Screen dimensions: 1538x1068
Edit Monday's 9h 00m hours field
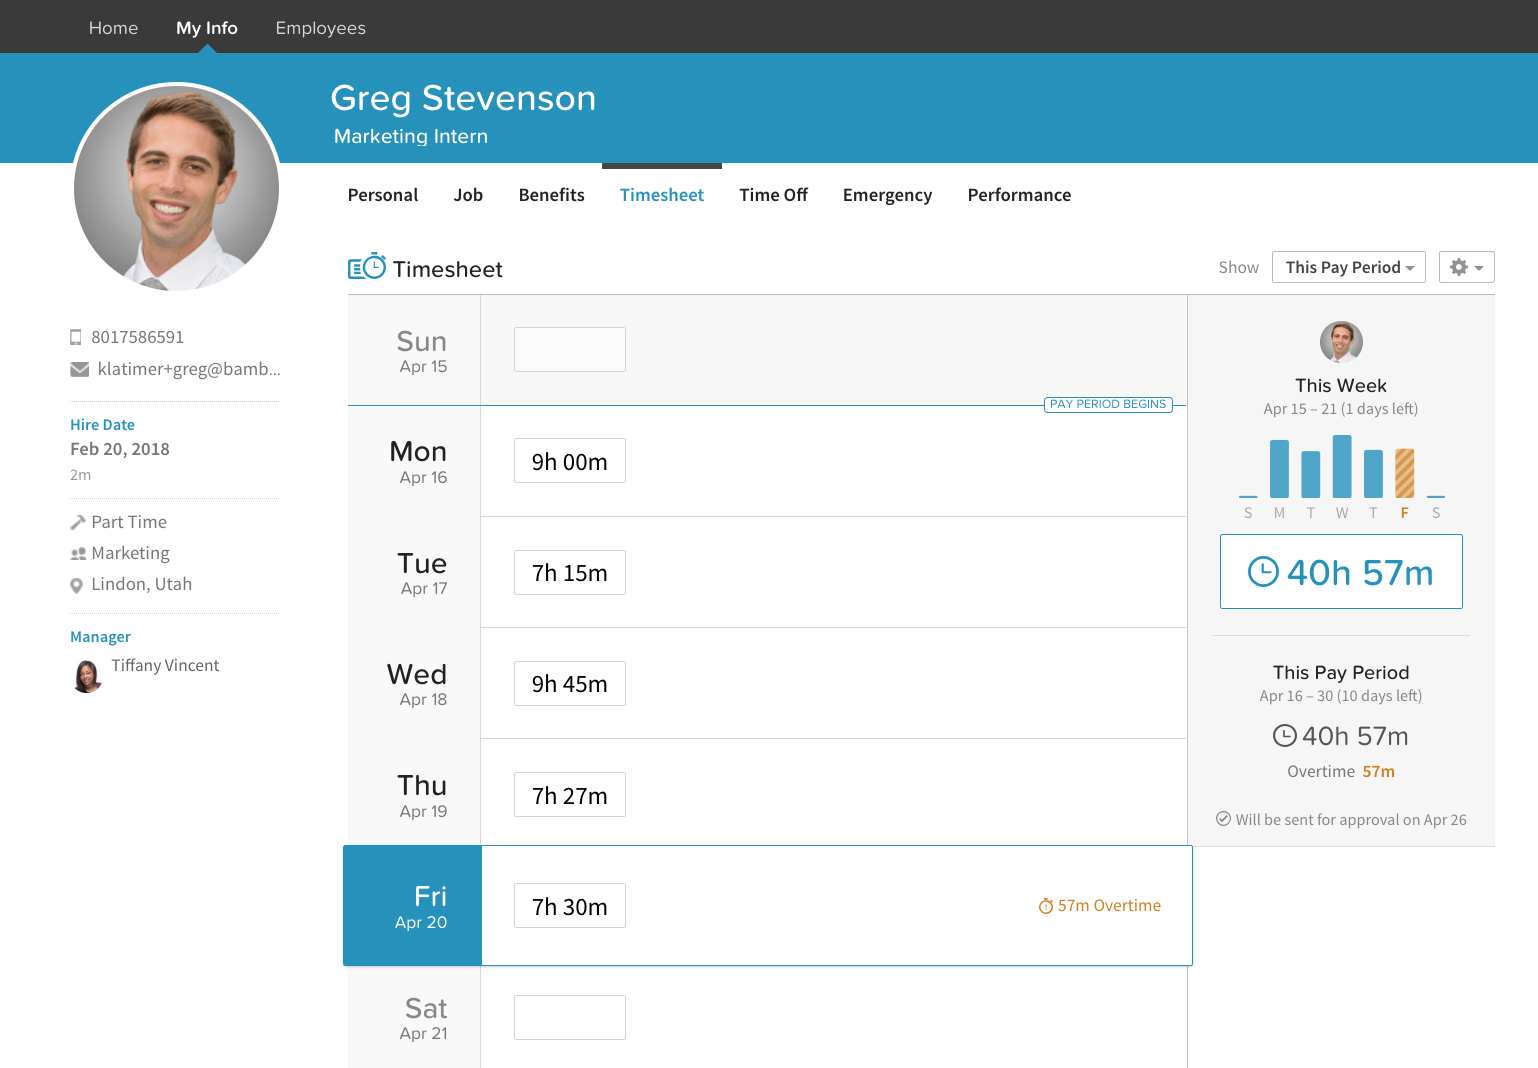click(x=570, y=461)
